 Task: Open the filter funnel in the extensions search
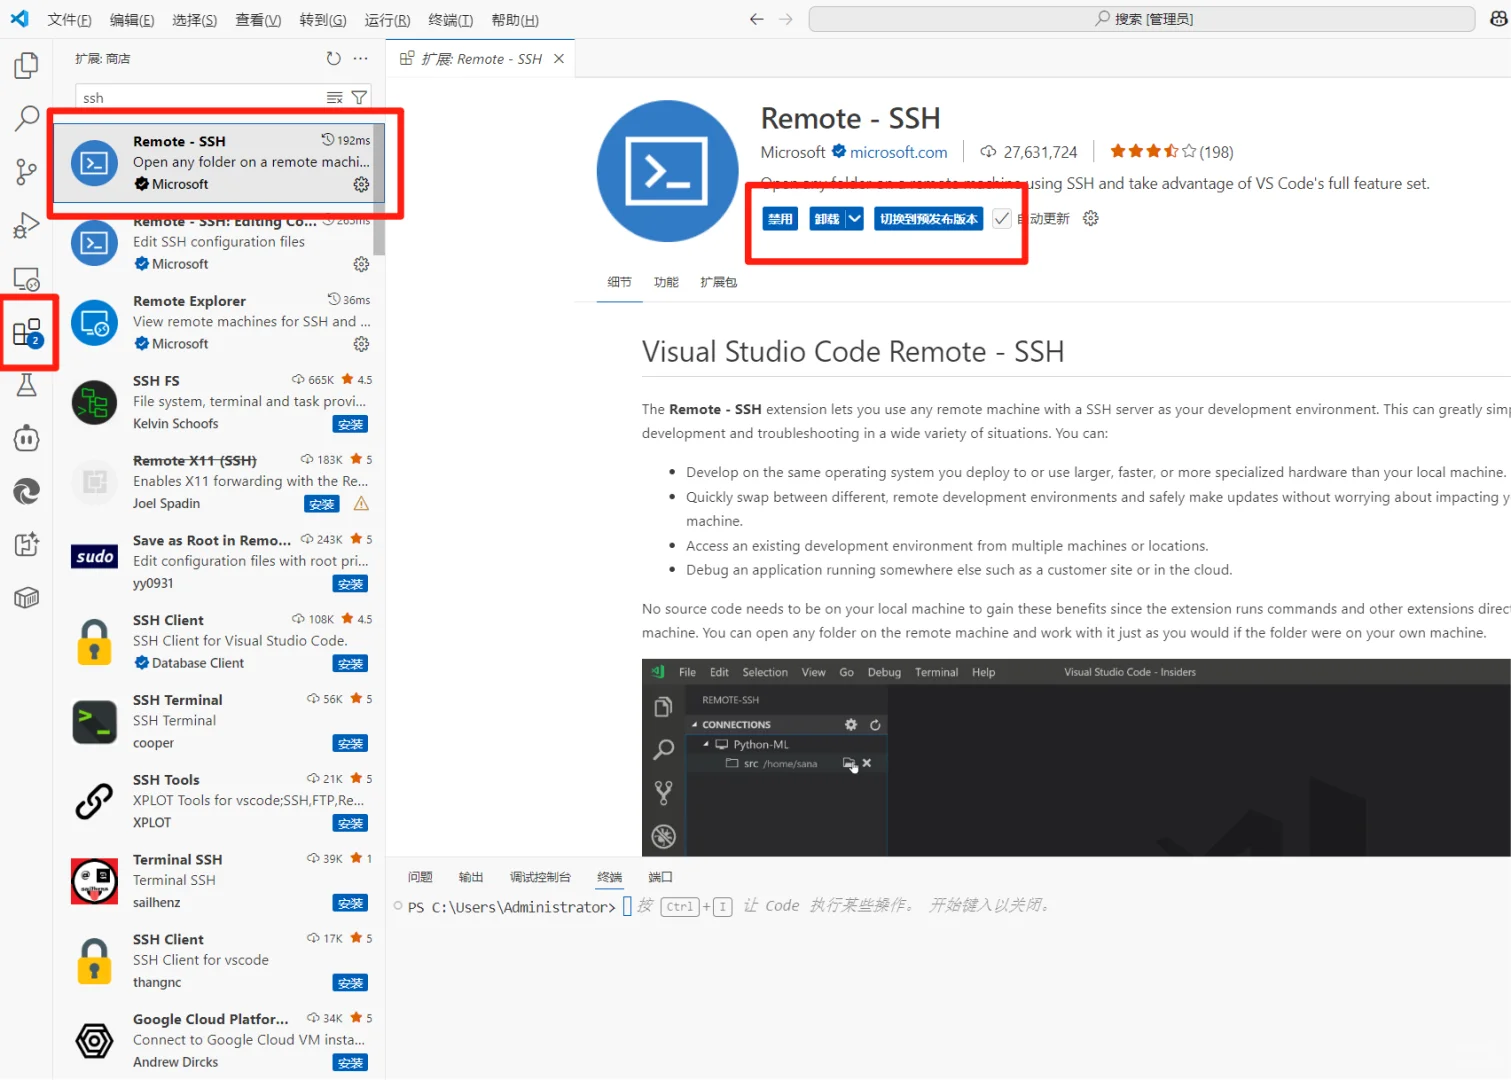pos(359,97)
